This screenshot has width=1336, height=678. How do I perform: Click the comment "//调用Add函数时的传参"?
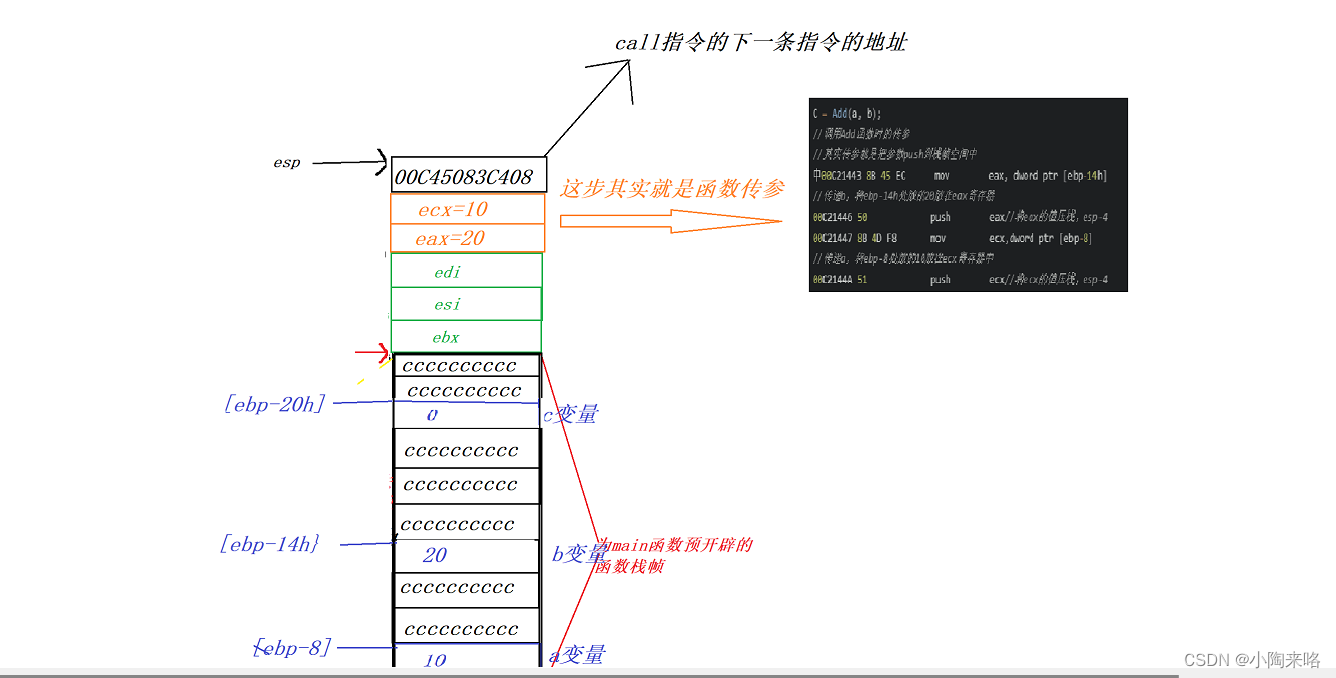860,134
